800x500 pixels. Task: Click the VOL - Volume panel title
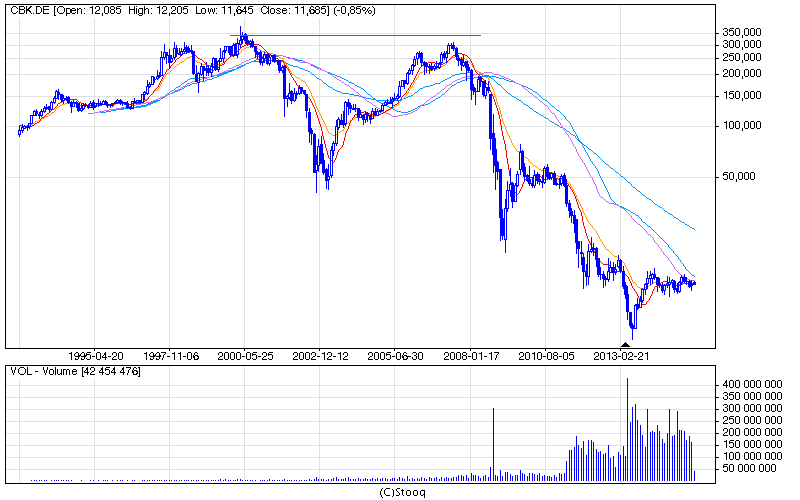(75, 371)
